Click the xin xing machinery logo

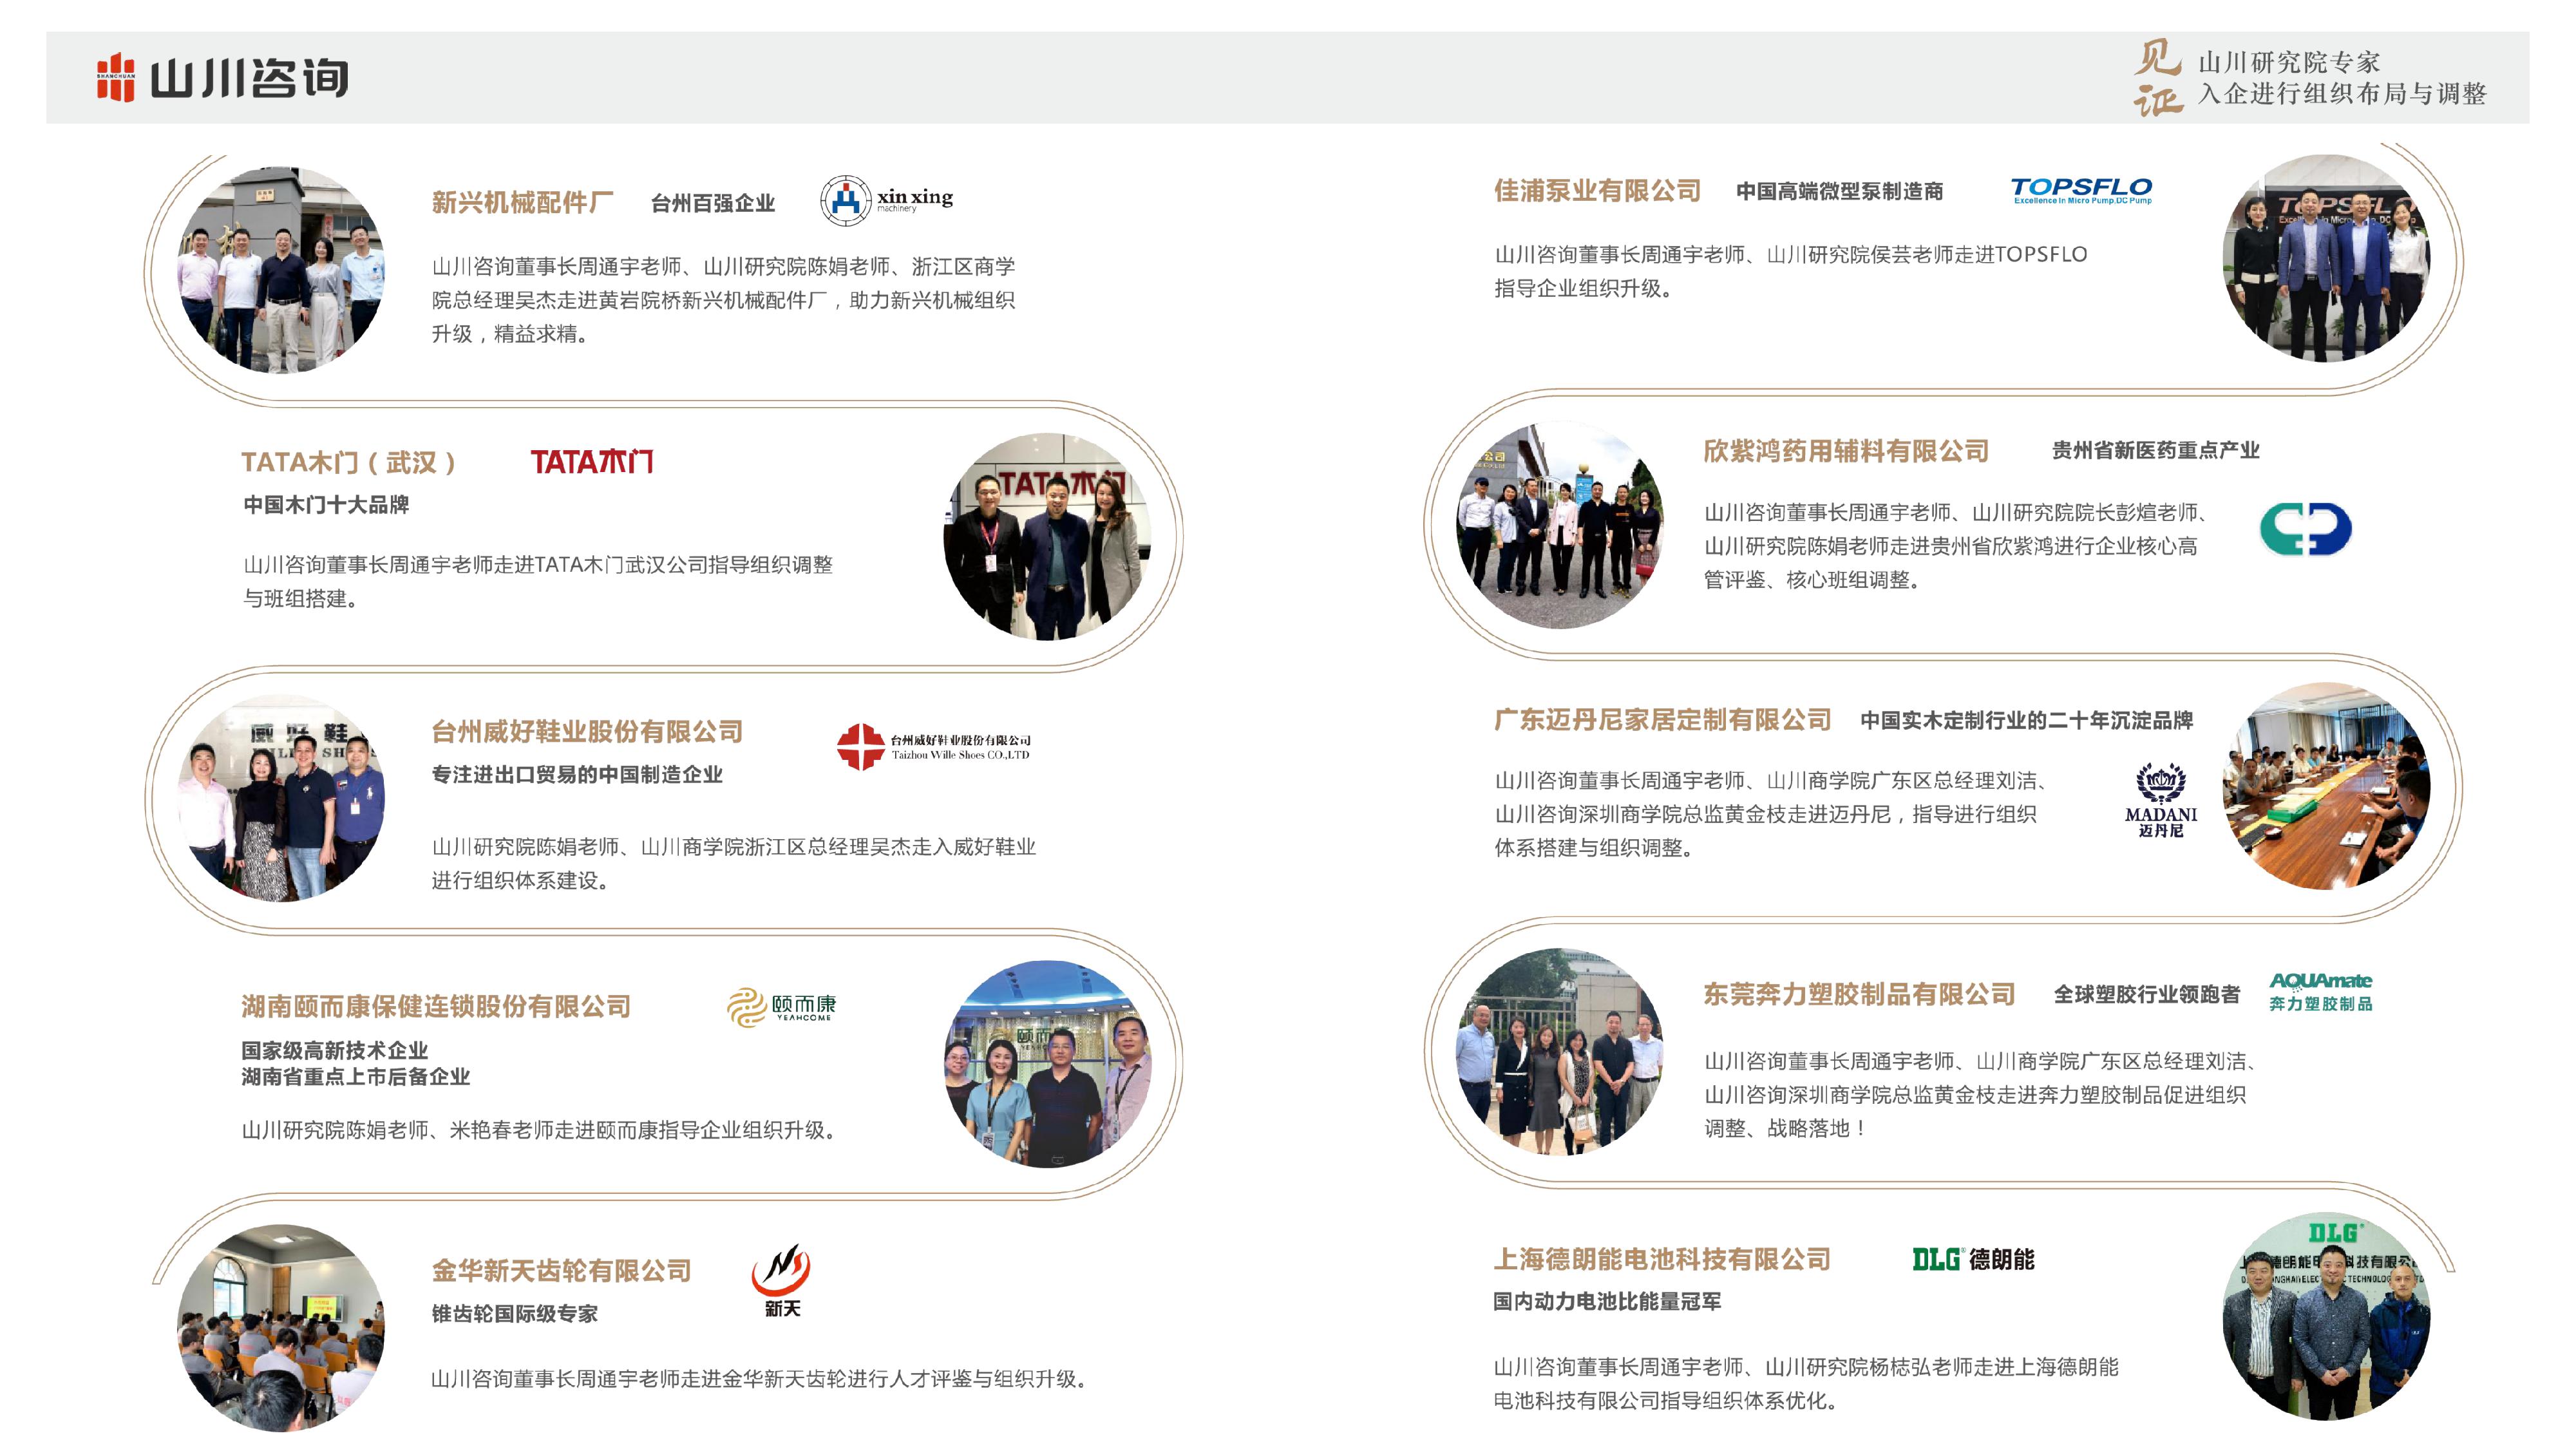[x=886, y=200]
